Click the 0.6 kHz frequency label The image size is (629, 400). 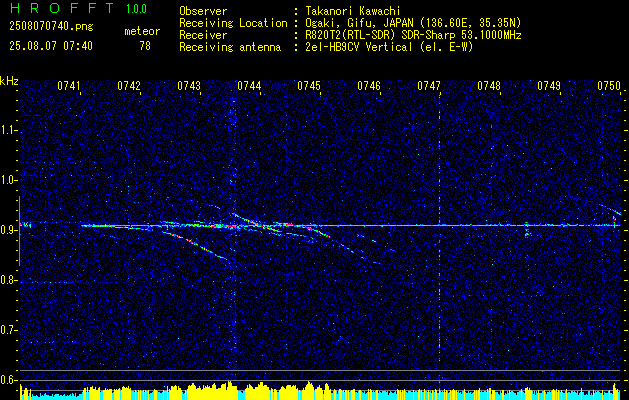pos(8,380)
